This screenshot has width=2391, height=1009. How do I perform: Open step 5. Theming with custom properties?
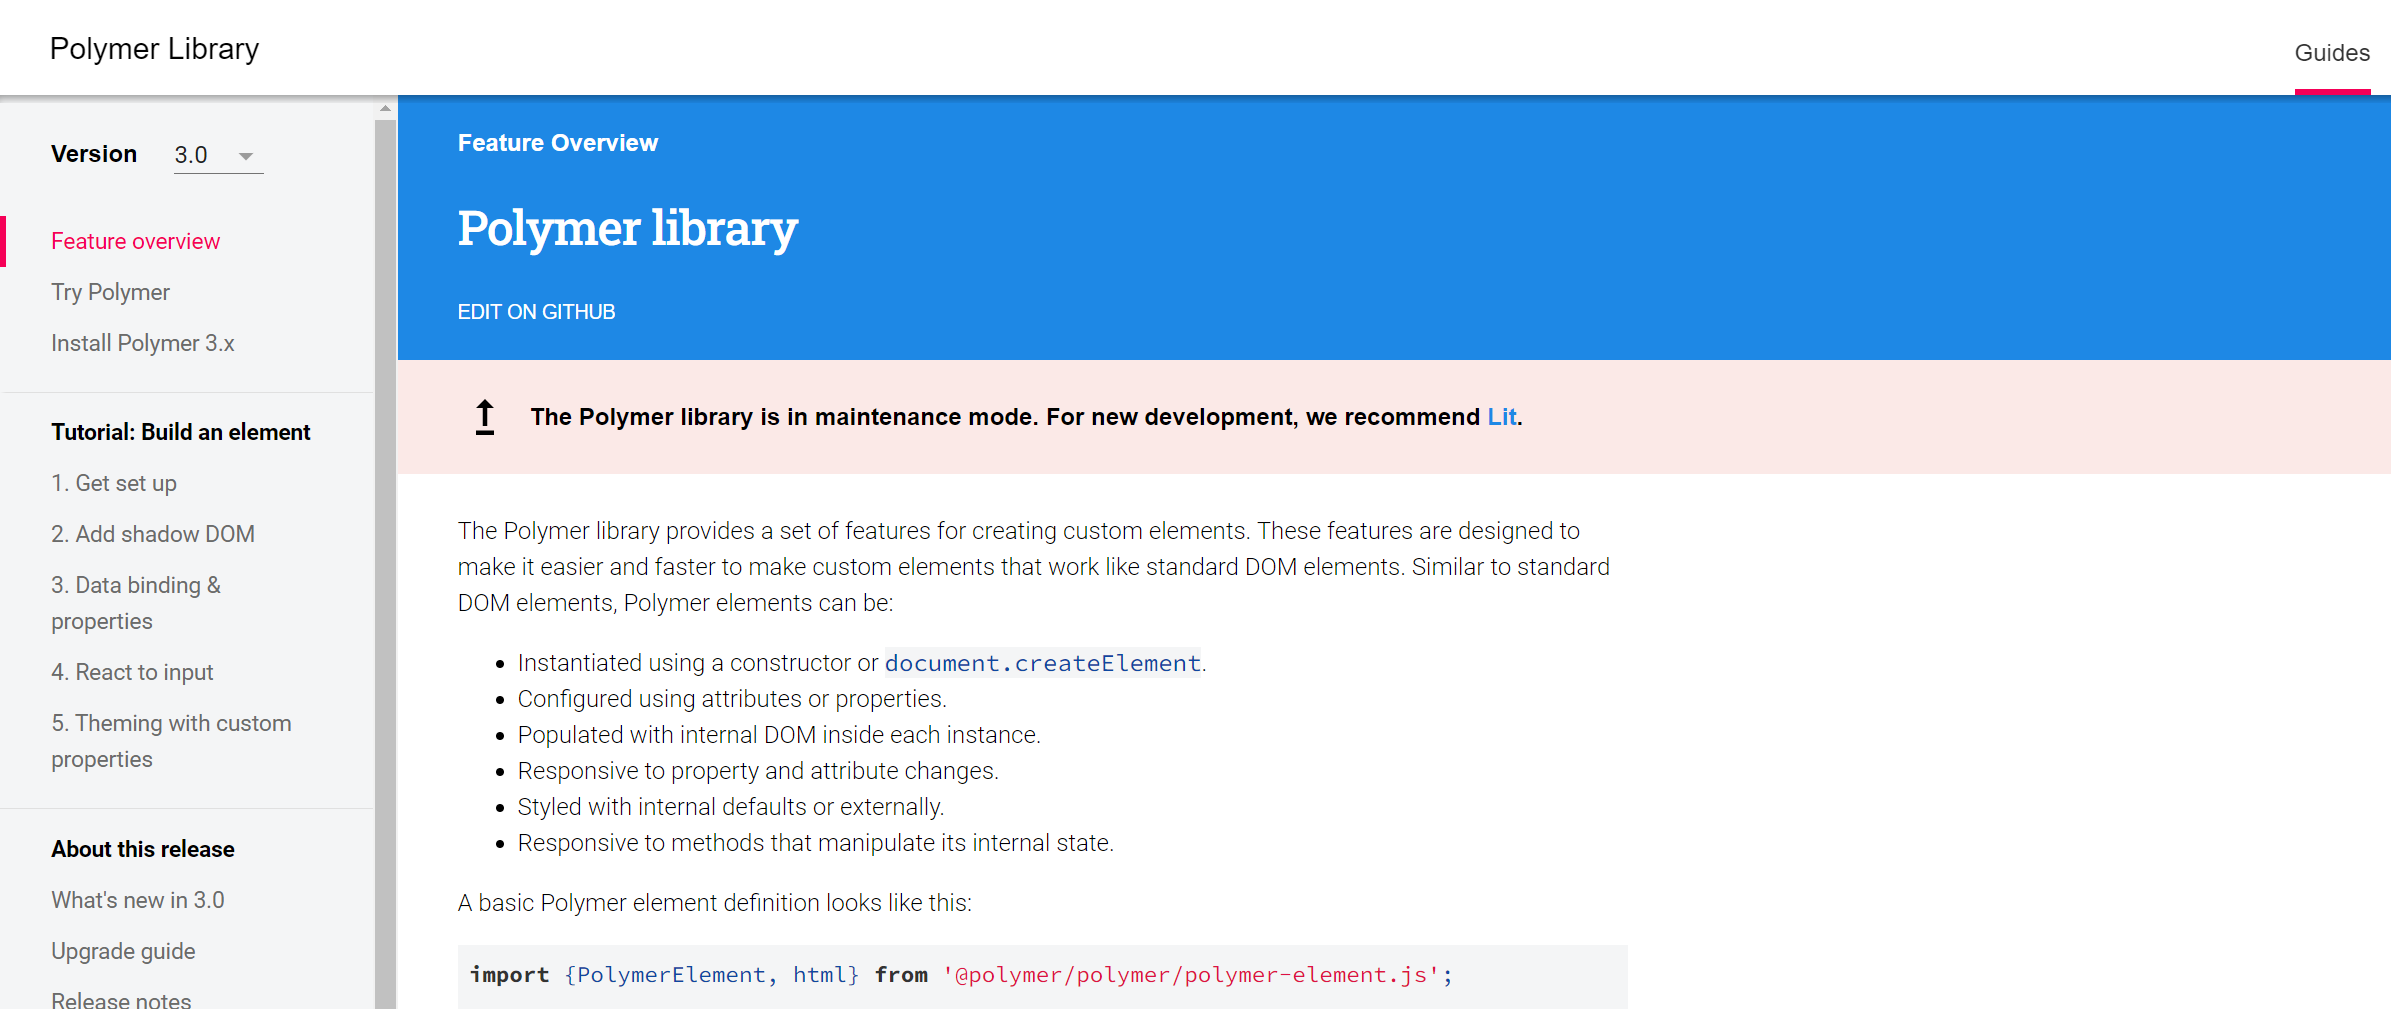[171, 741]
